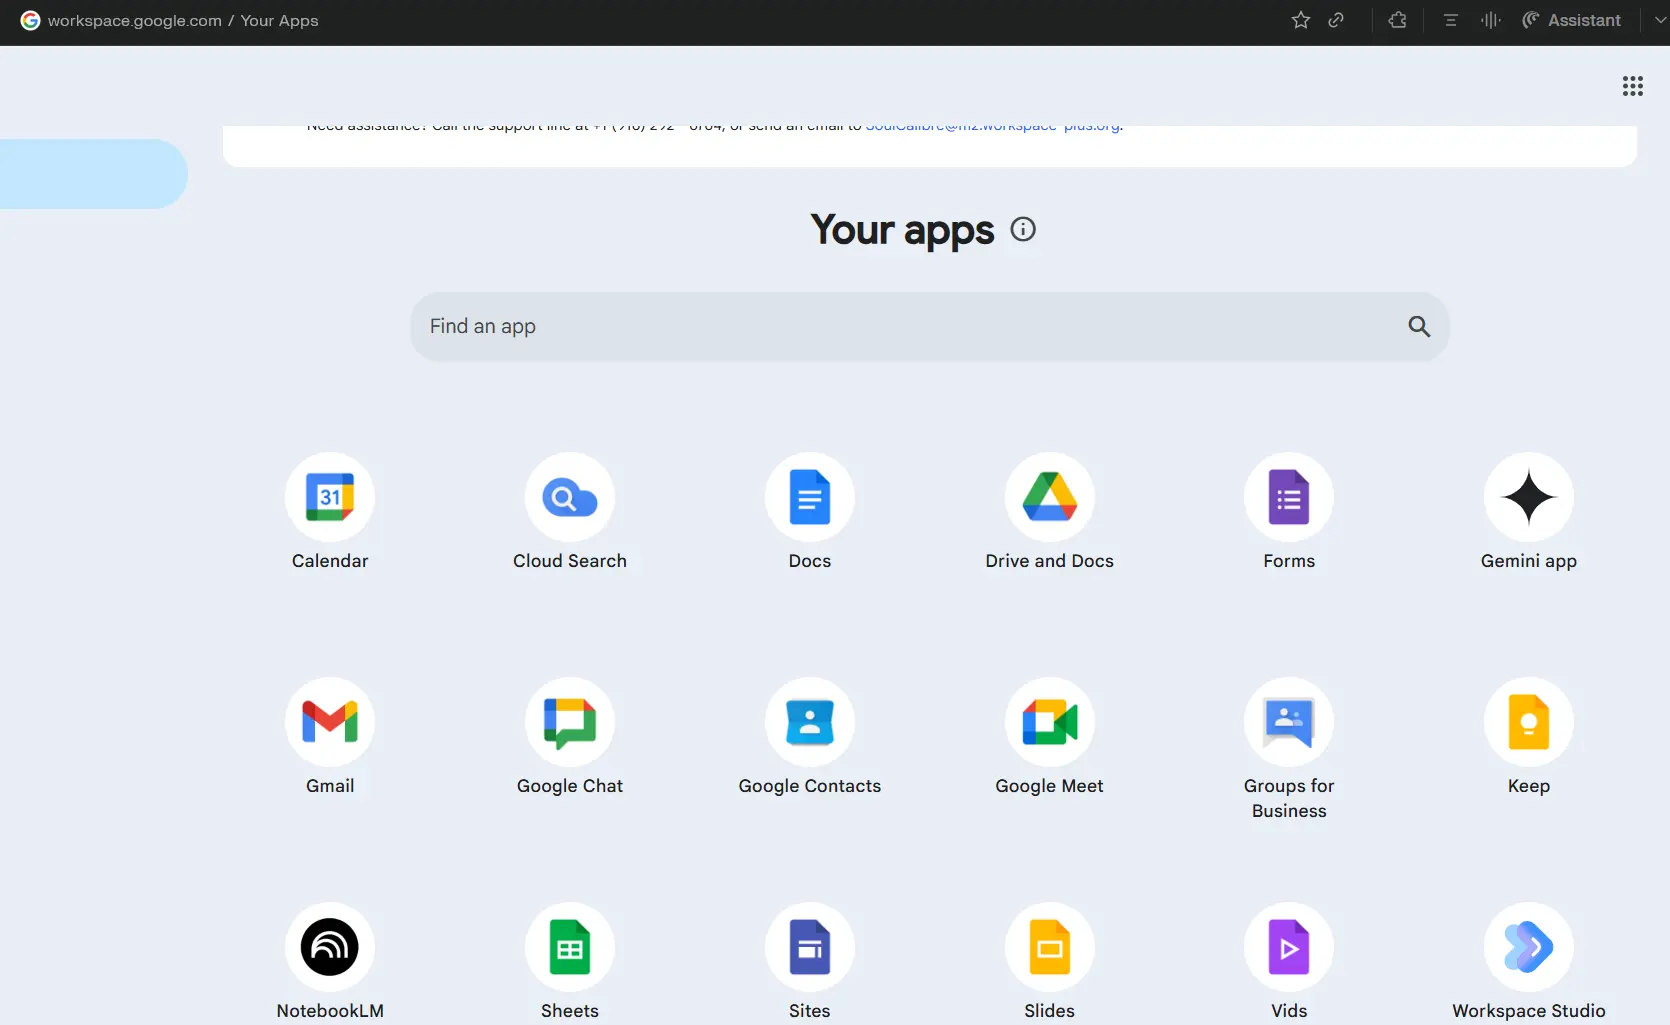Open the Google apps grid launcher
This screenshot has height=1025, width=1670.
[x=1633, y=86]
